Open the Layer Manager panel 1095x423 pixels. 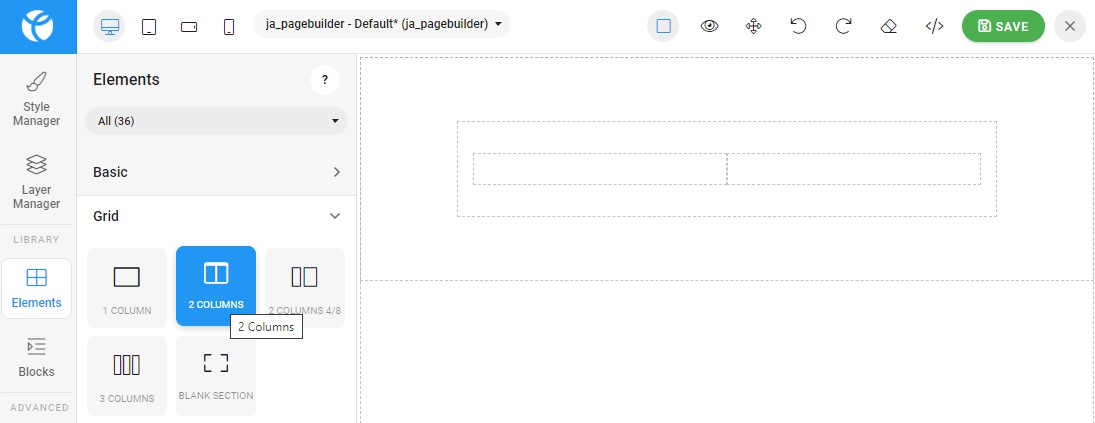point(36,182)
